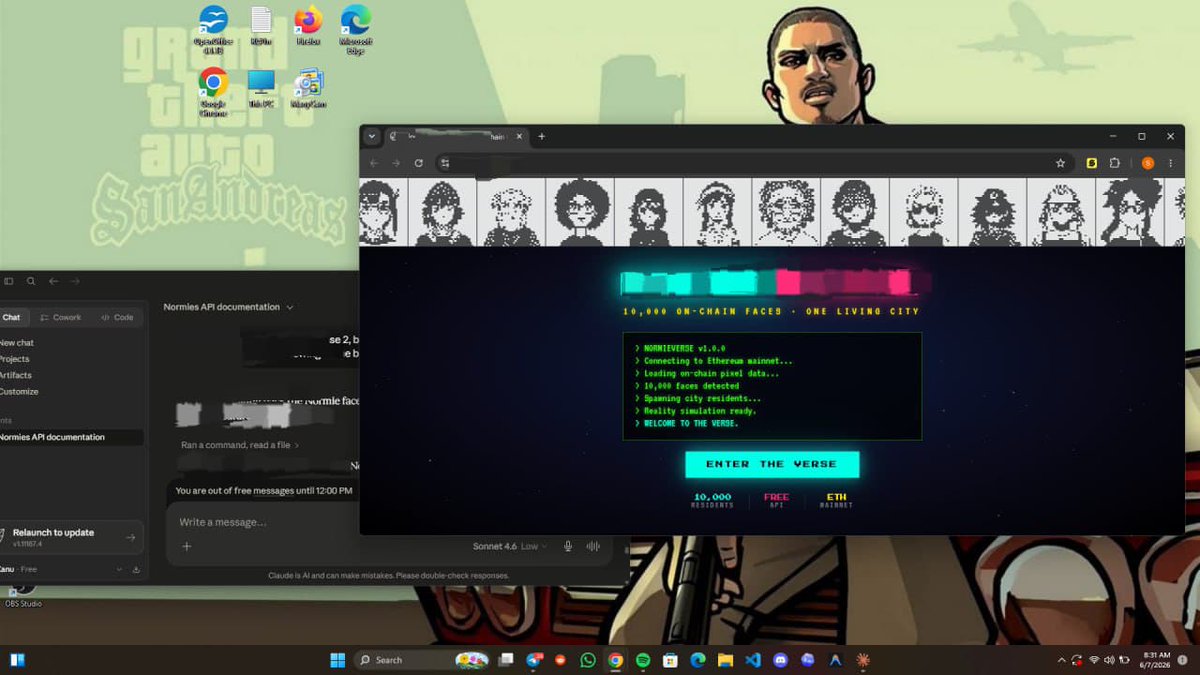This screenshot has width=1200, height=675.
Task: Open Discord from the taskbar
Action: tap(781, 660)
